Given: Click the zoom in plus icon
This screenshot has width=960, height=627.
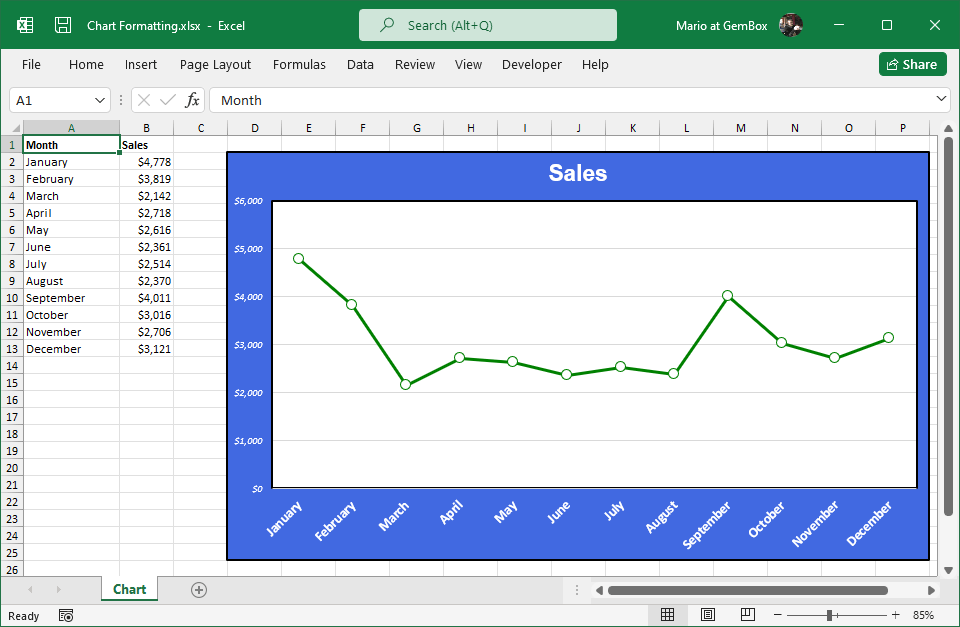Looking at the screenshot, I should click(895, 615).
